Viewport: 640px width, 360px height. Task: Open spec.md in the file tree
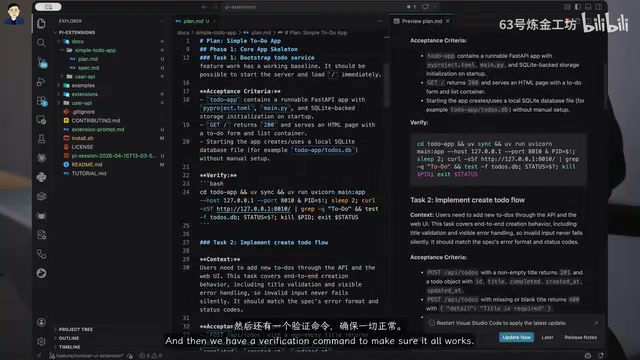(x=89, y=68)
